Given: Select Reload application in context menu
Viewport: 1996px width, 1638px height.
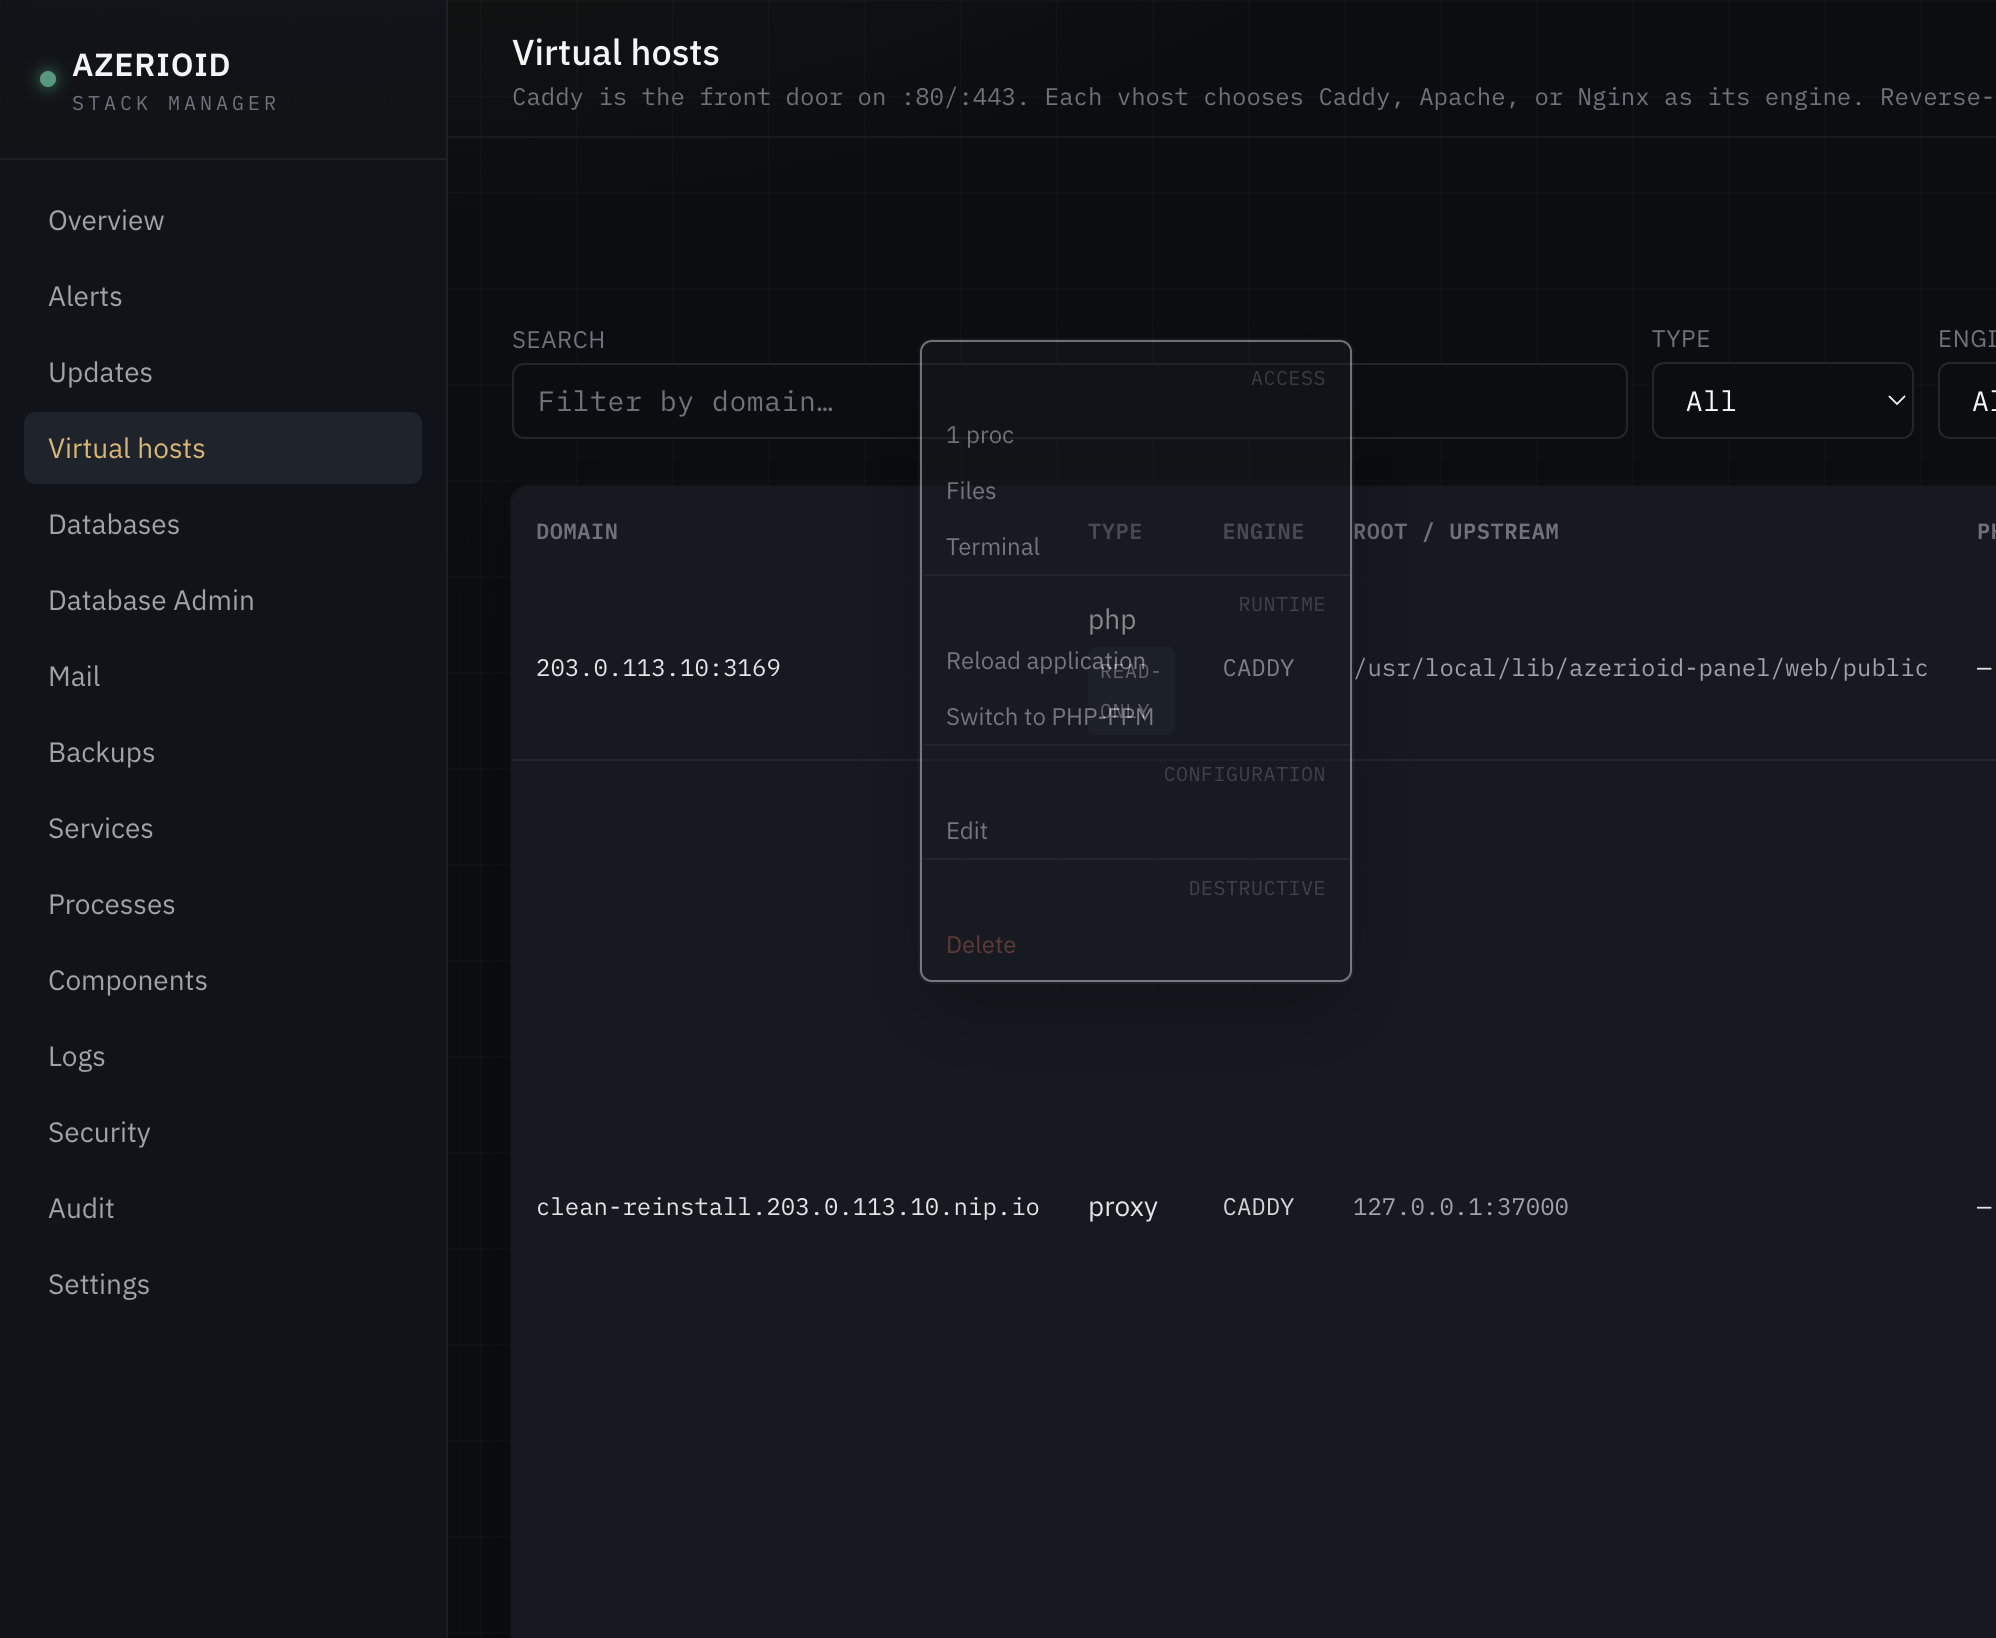Looking at the screenshot, I should 1135,661.
